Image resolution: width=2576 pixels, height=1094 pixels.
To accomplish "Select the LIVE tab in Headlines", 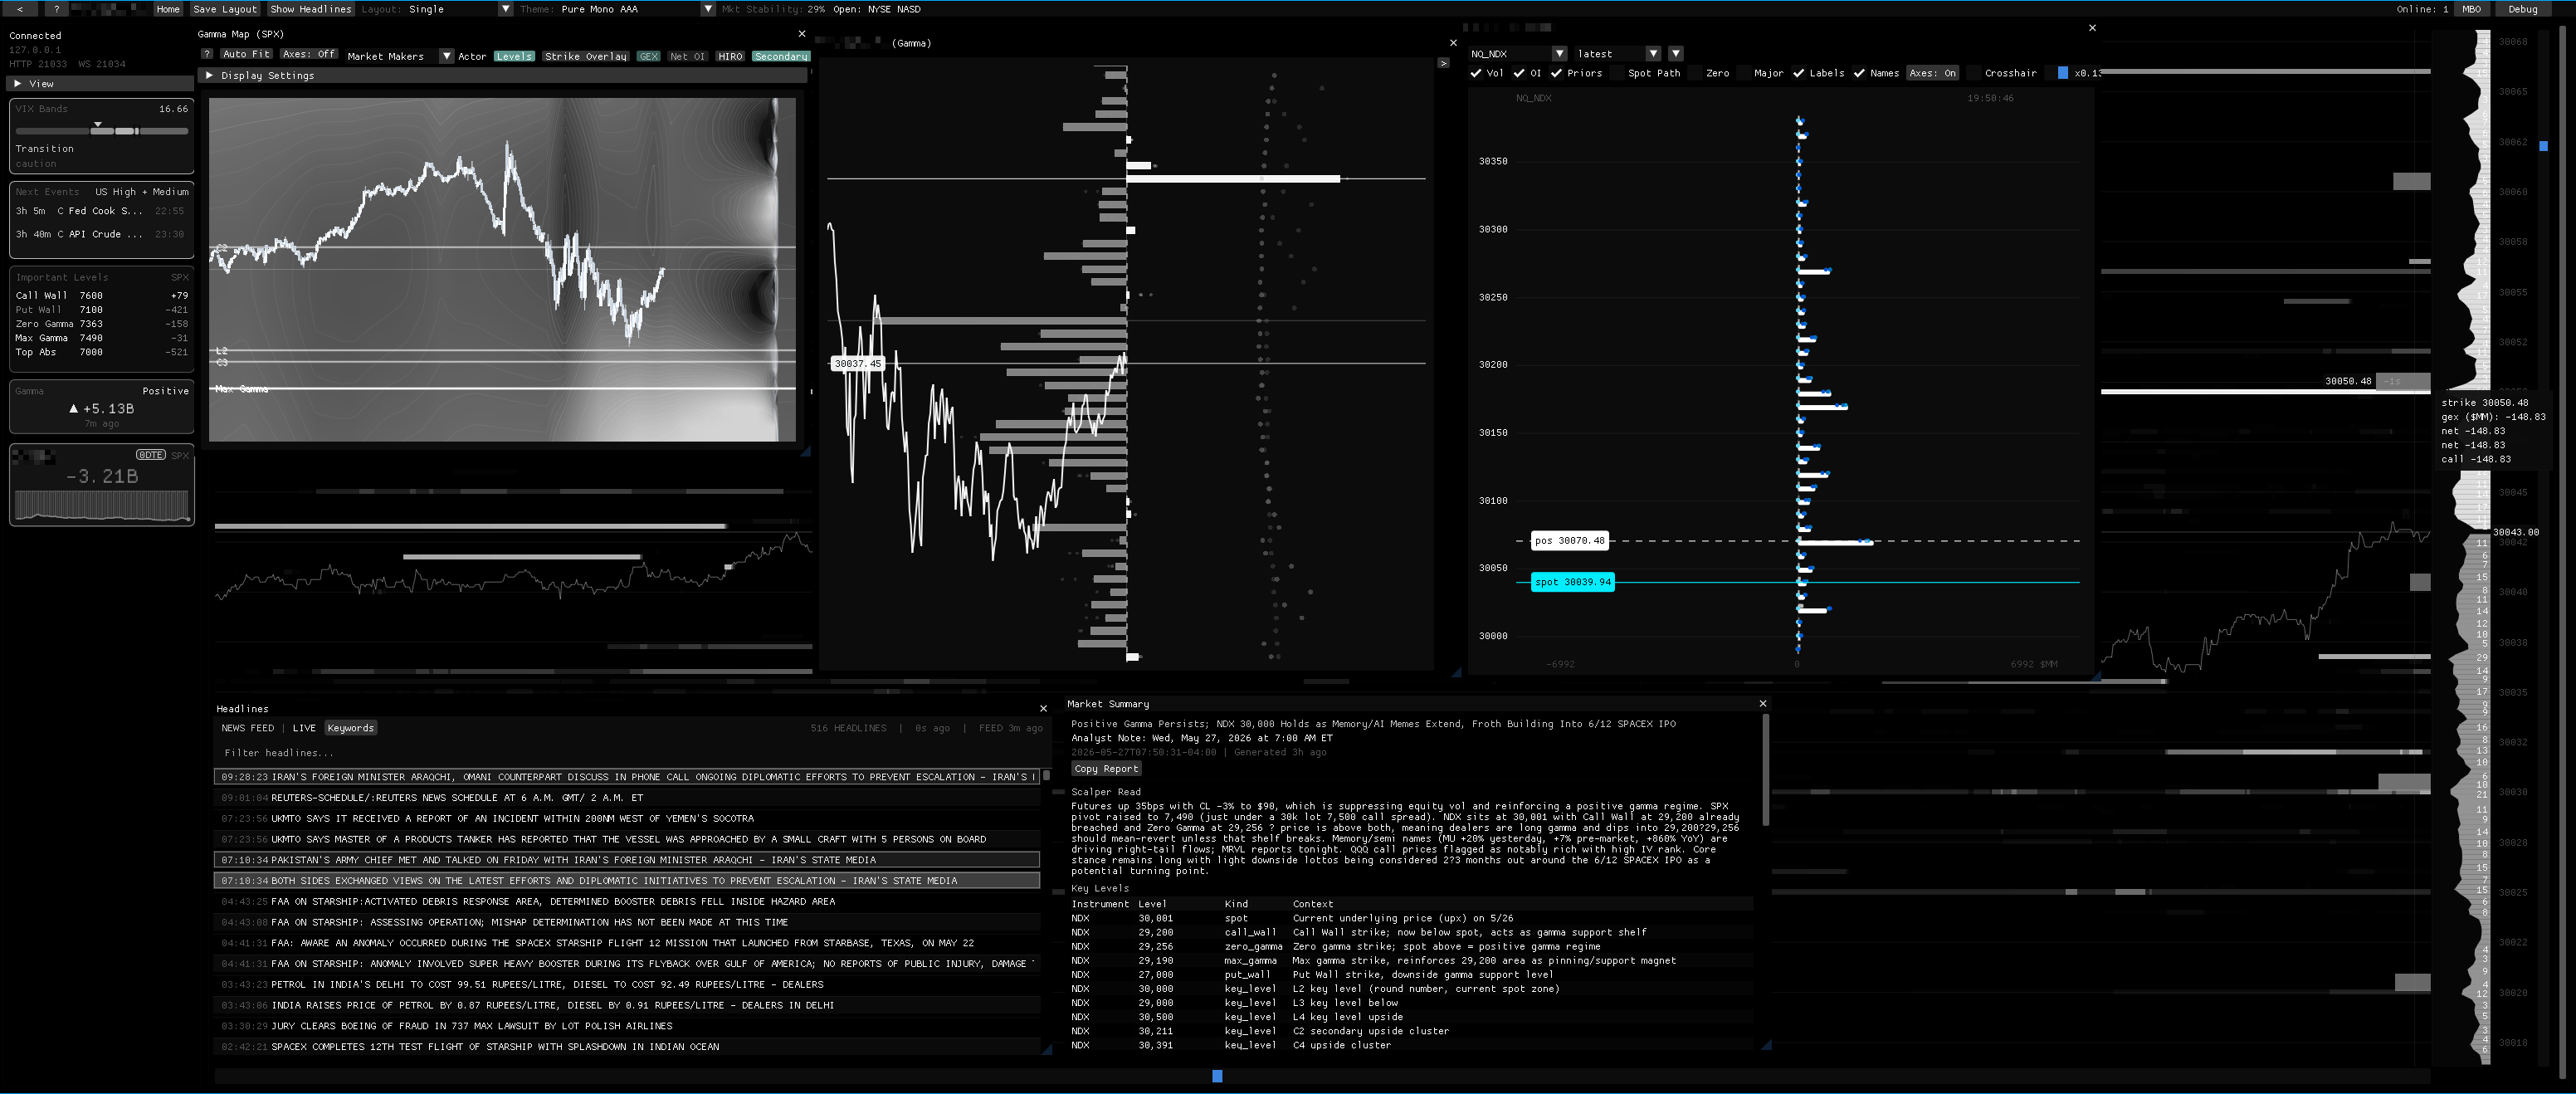I will (304, 728).
